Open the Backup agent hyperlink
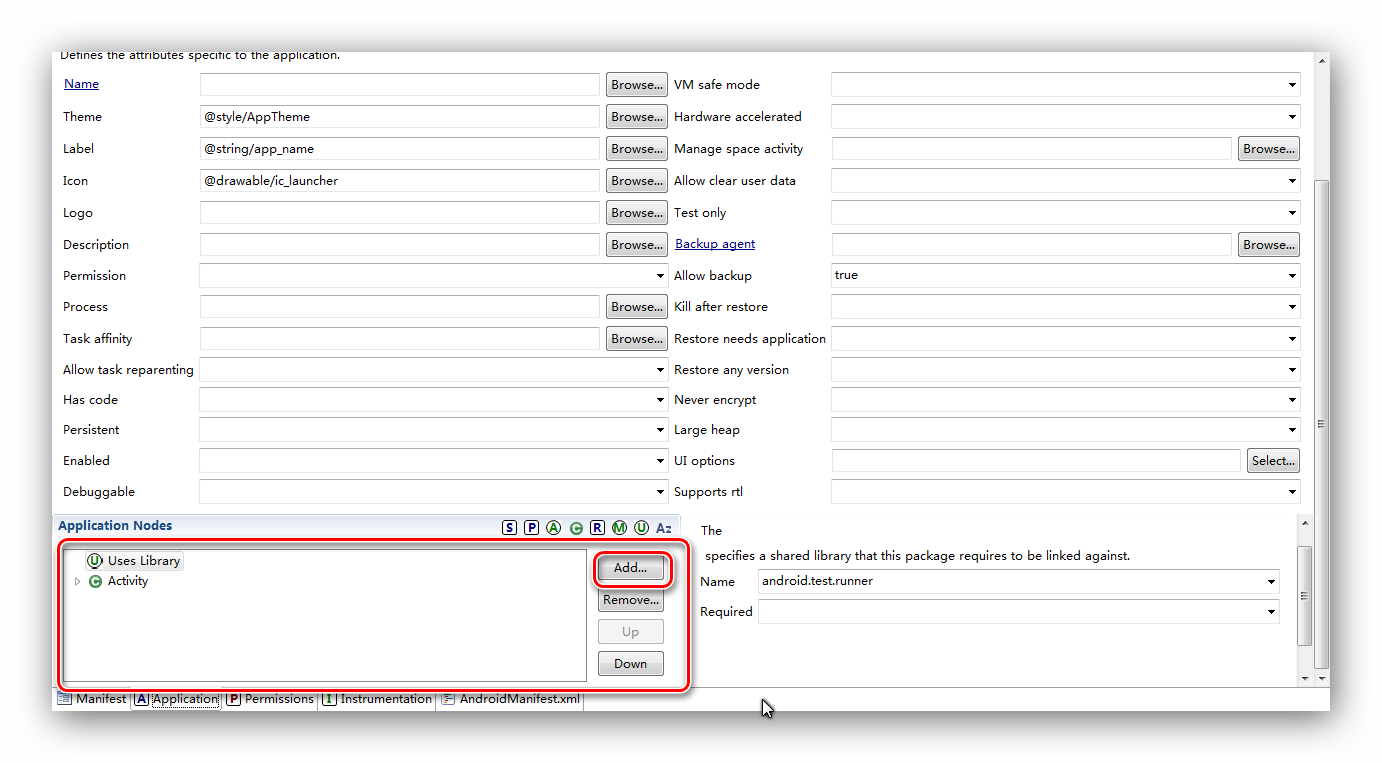 tap(715, 244)
